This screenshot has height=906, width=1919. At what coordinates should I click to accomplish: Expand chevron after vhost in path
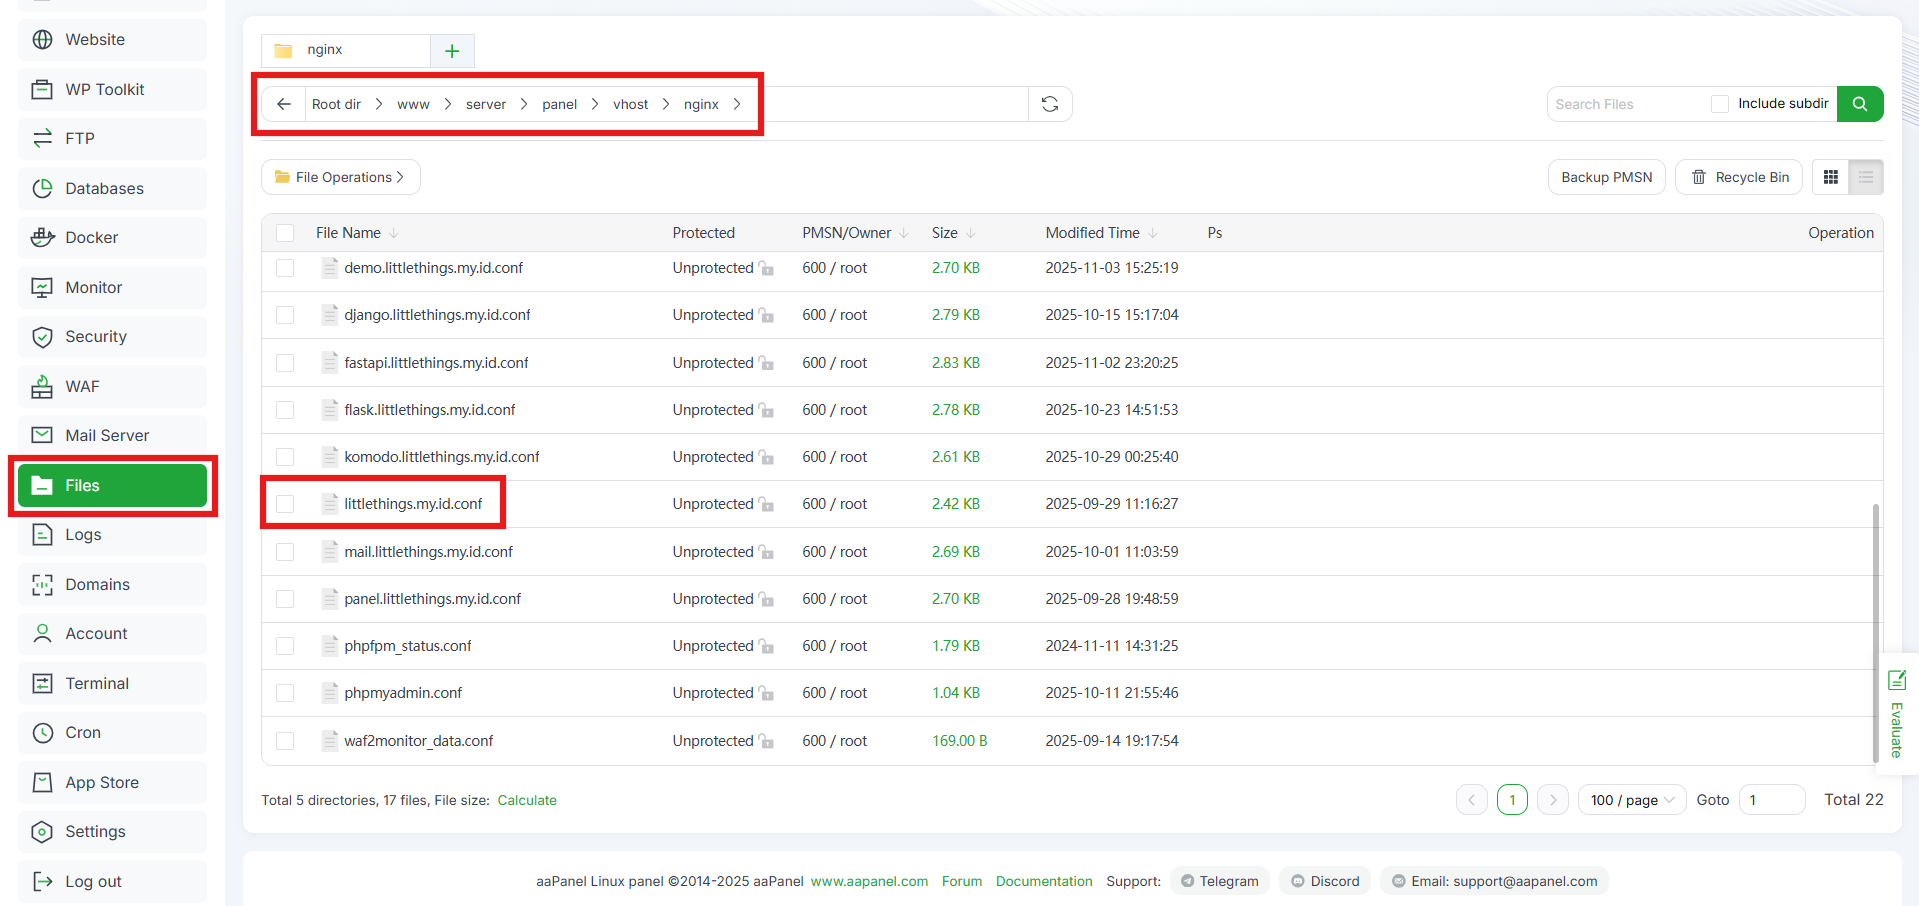(x=666, y=104)
